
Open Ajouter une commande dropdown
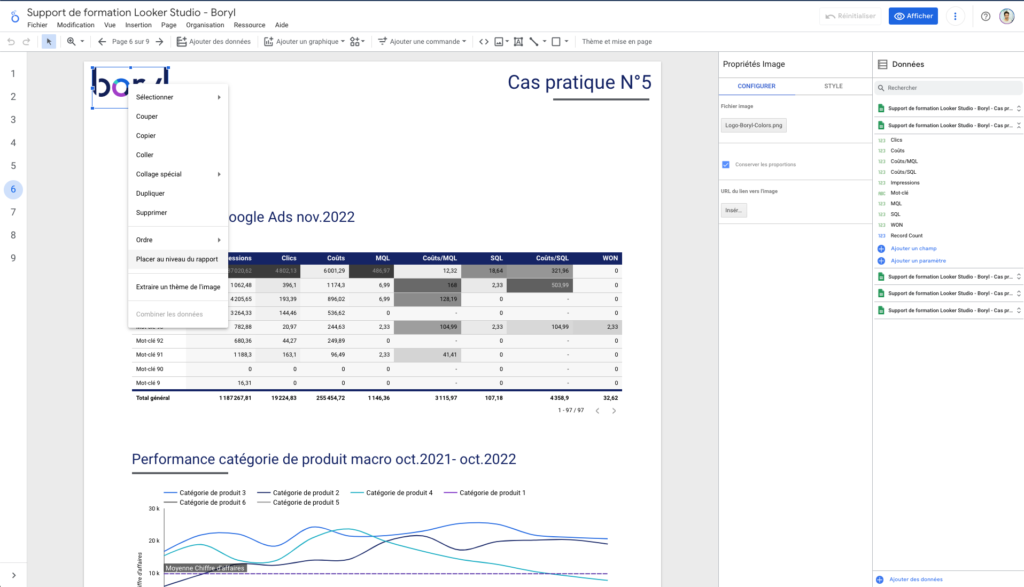pos(423,42)
